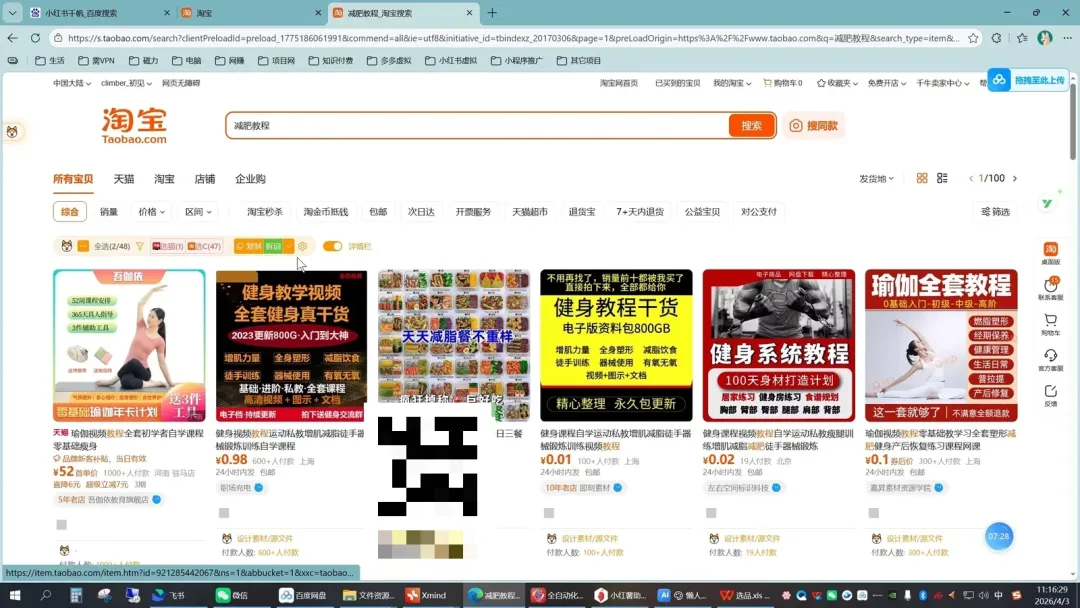Viewport: 1080px width, 608px height.
Task: Open the 筛选 filter panel
Action: click(x=995, y=212)
